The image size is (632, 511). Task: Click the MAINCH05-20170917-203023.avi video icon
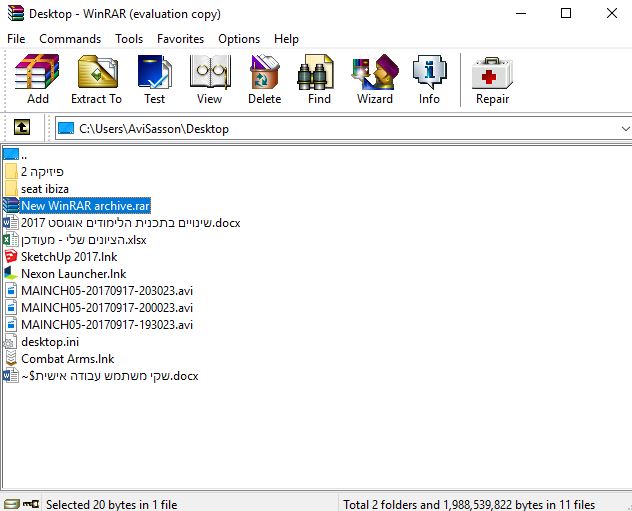pos(11,290)
